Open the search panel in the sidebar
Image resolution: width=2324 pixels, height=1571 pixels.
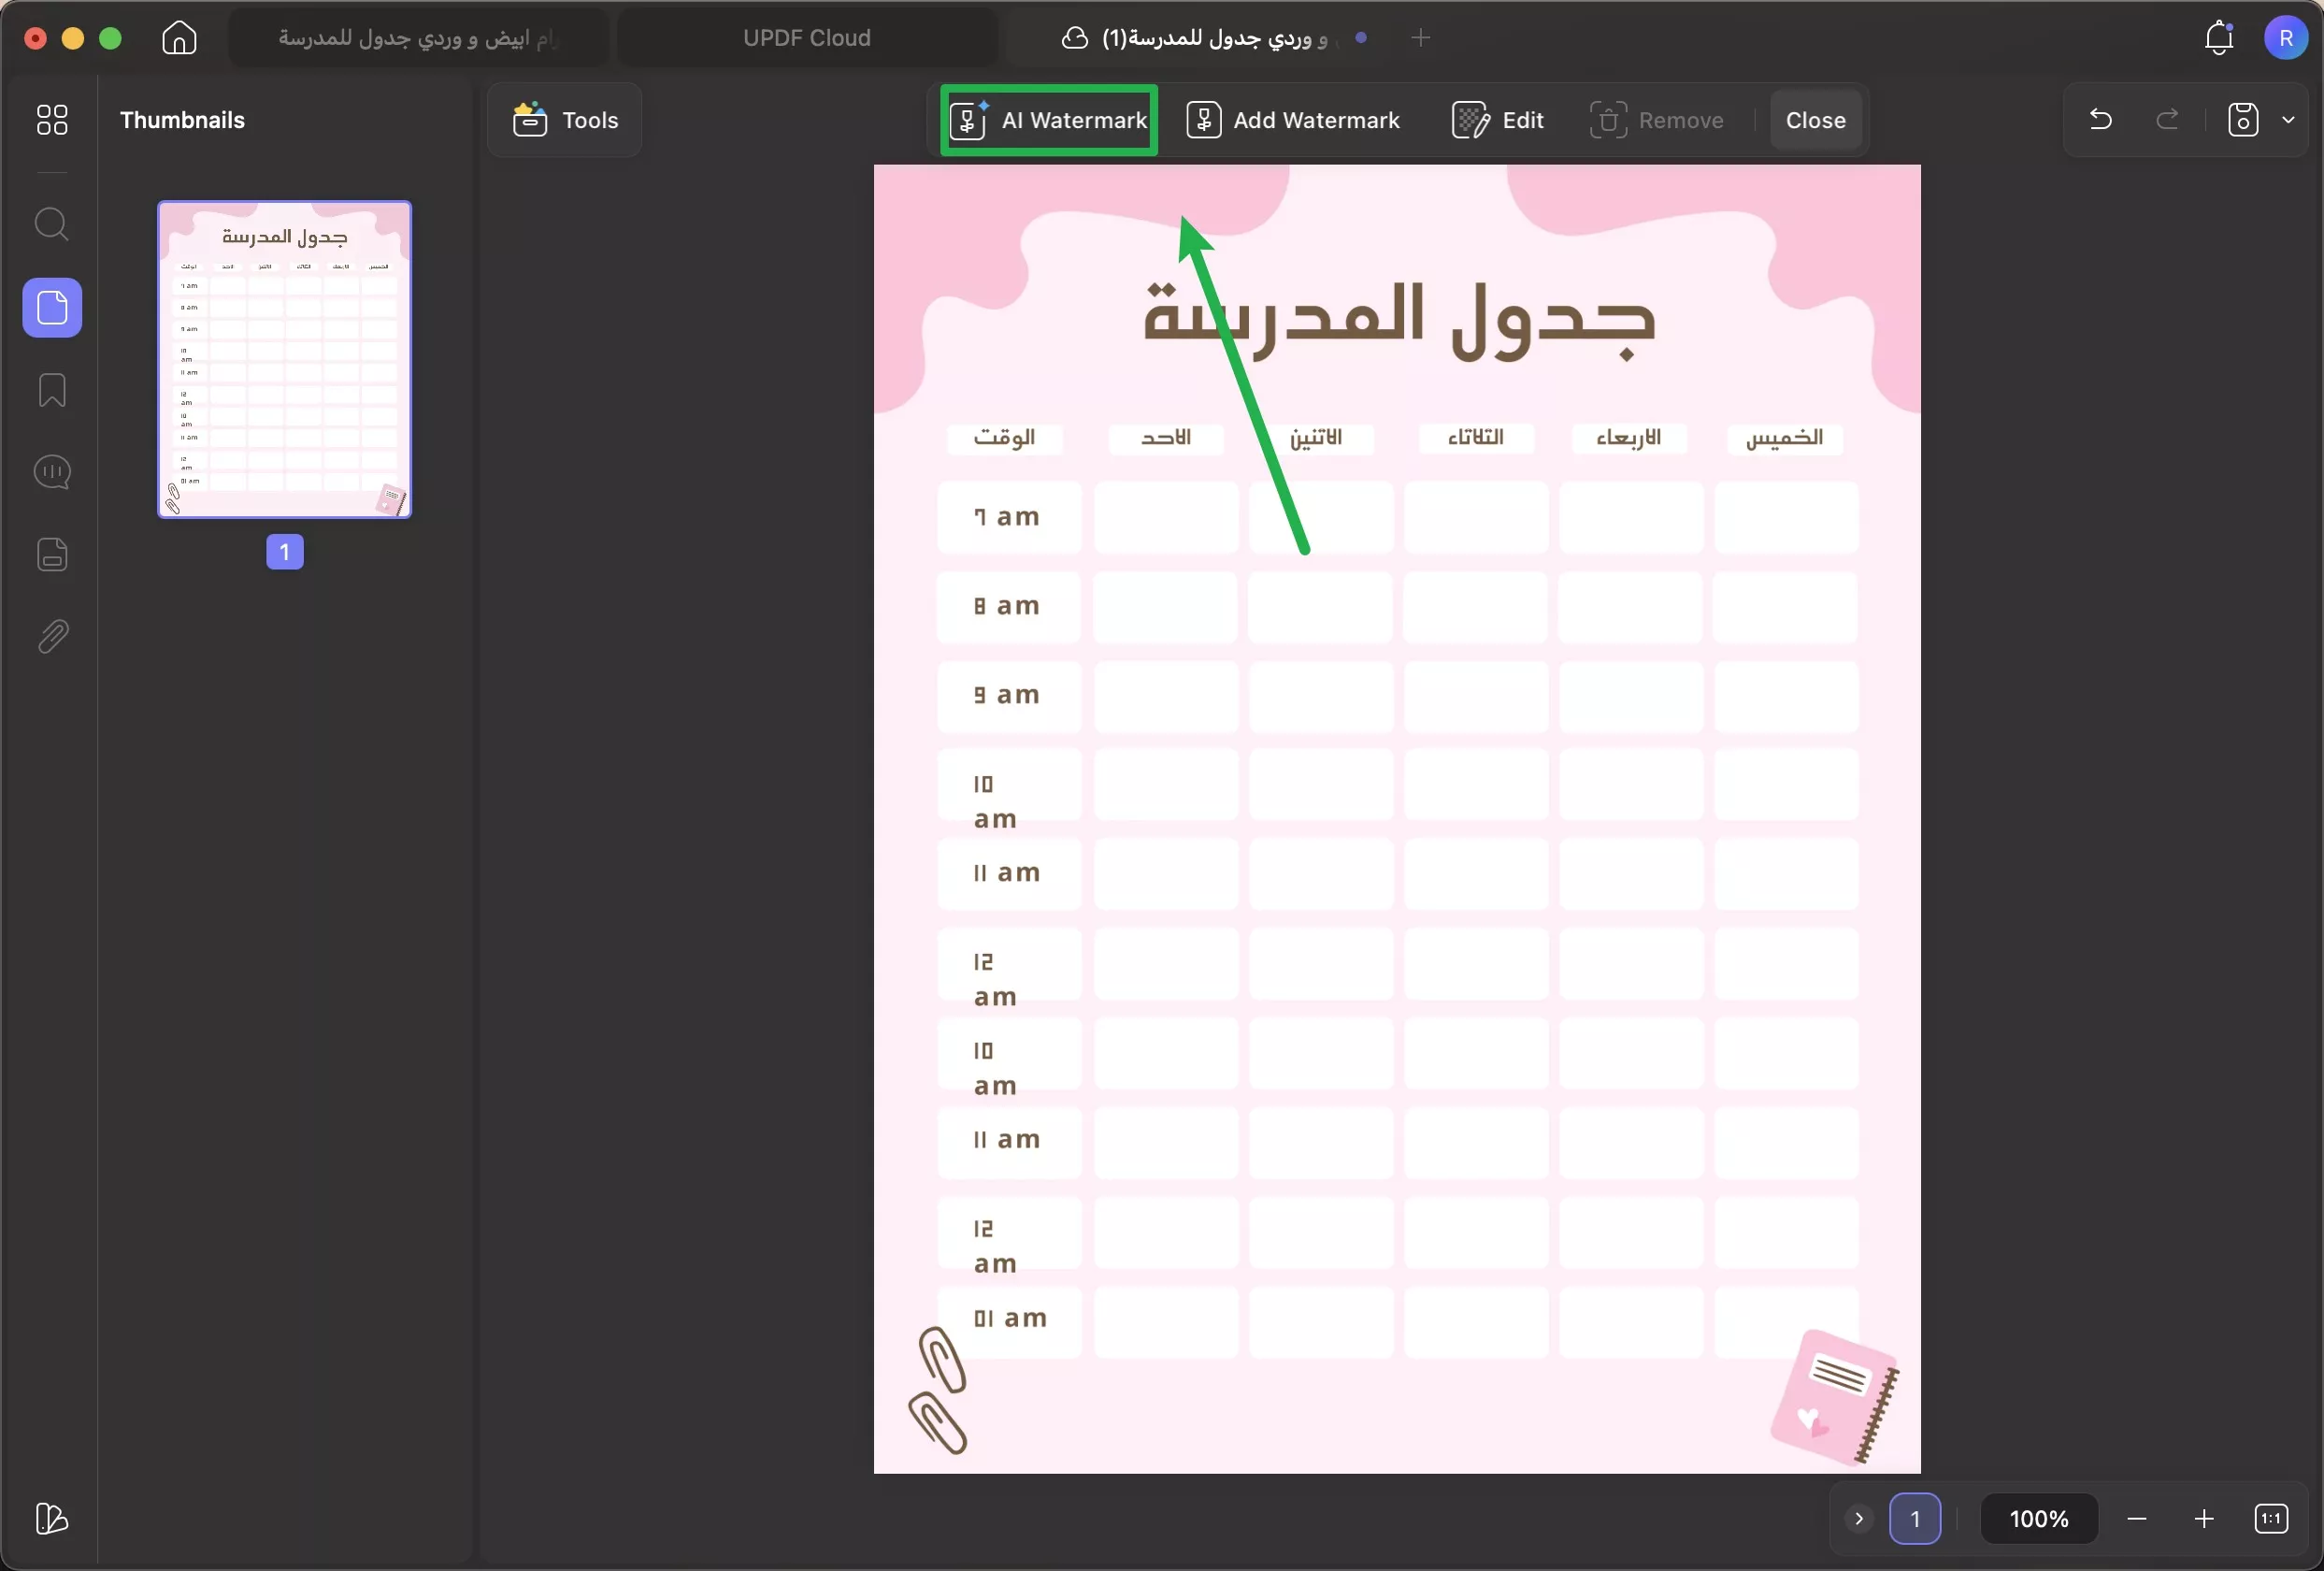(x=51, y=224)
